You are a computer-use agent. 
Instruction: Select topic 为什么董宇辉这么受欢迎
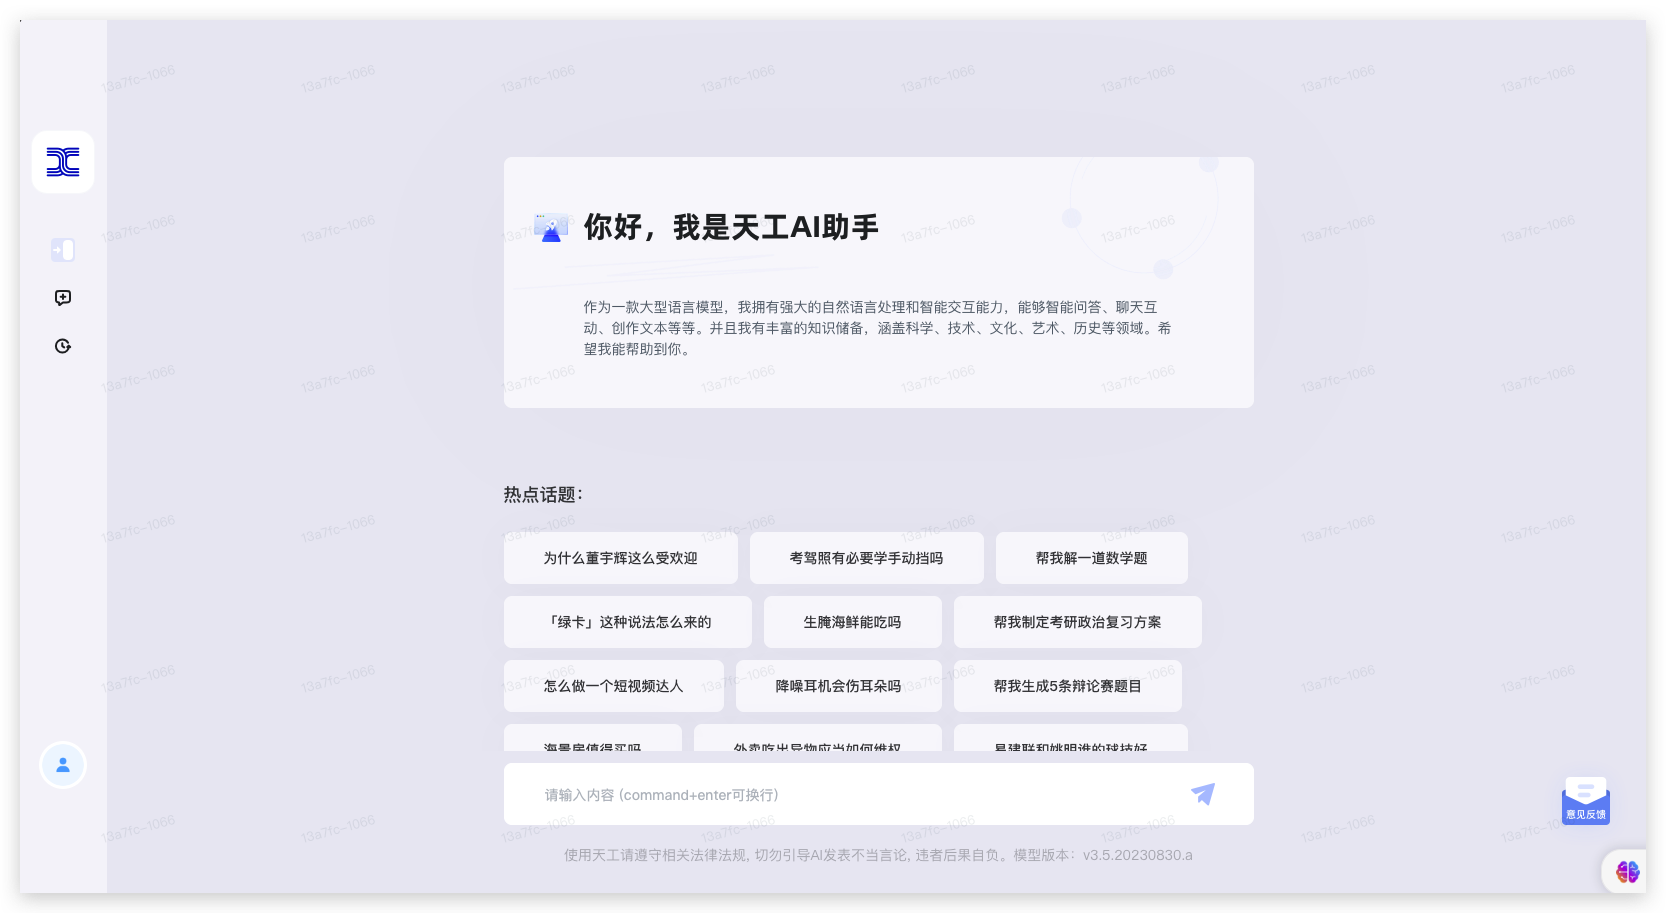pyautogui.click(x=621, y=558)
